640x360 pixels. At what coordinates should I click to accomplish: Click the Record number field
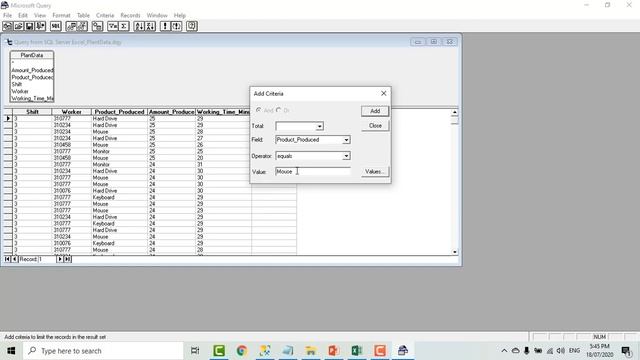pos(47,259)
